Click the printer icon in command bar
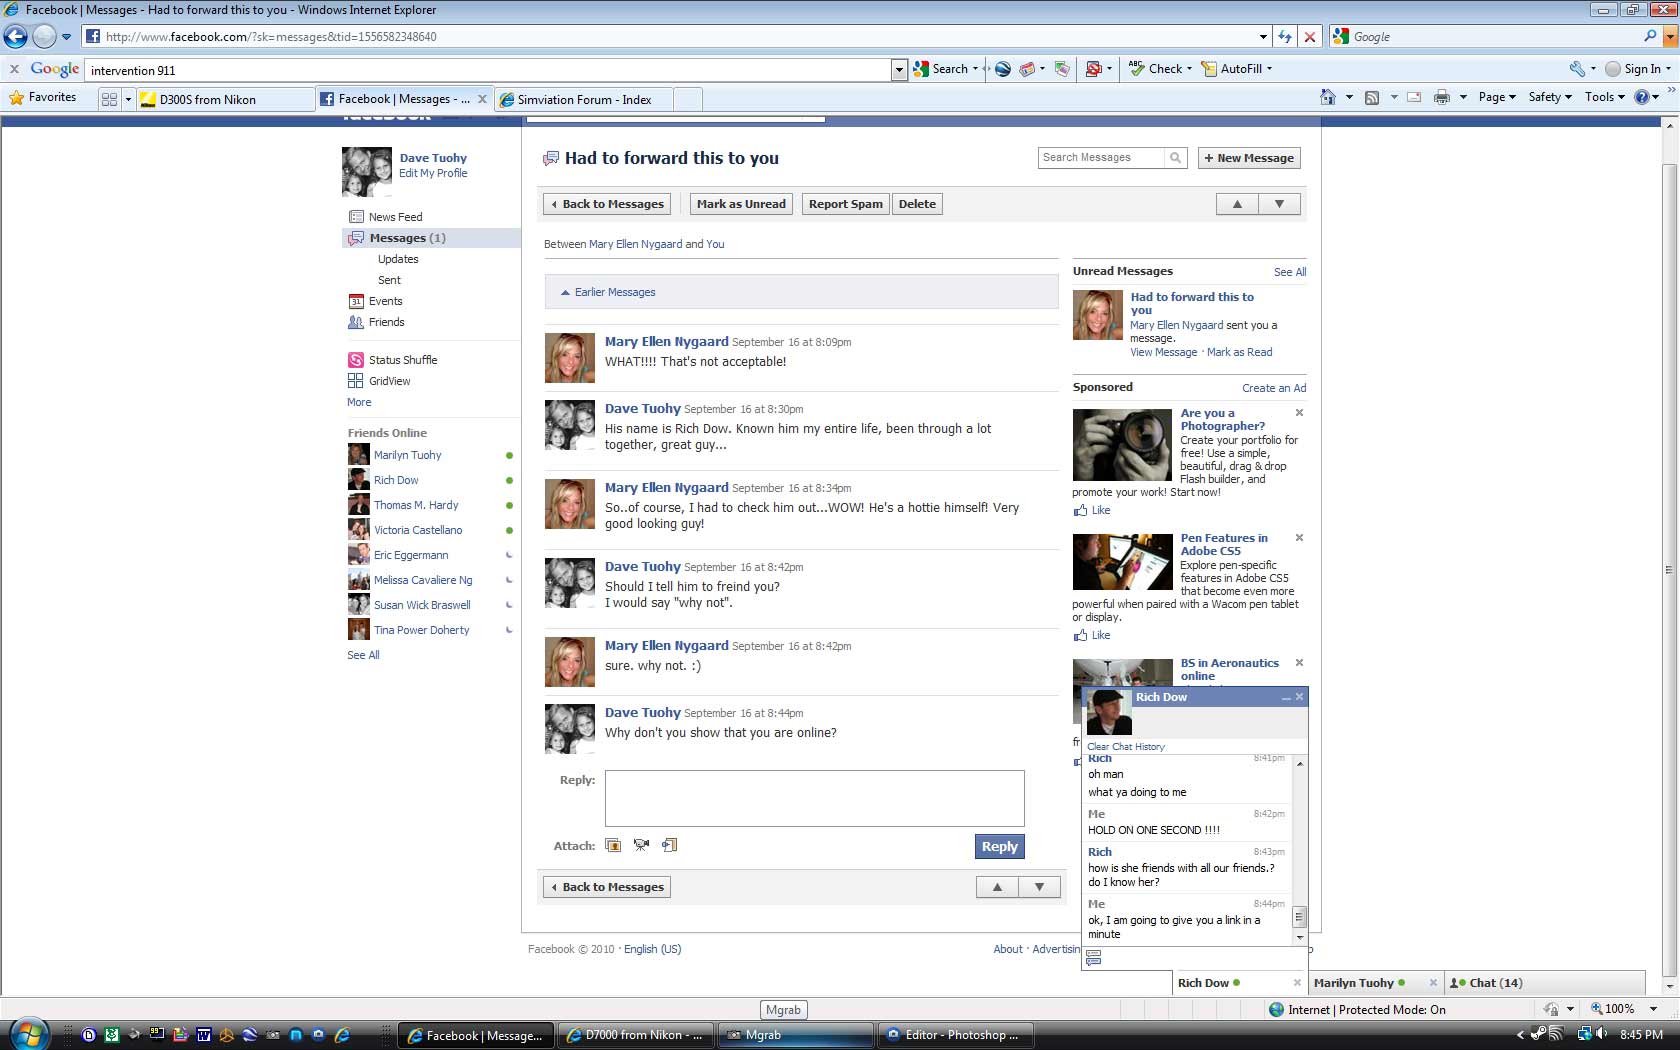 [1441, 97]
